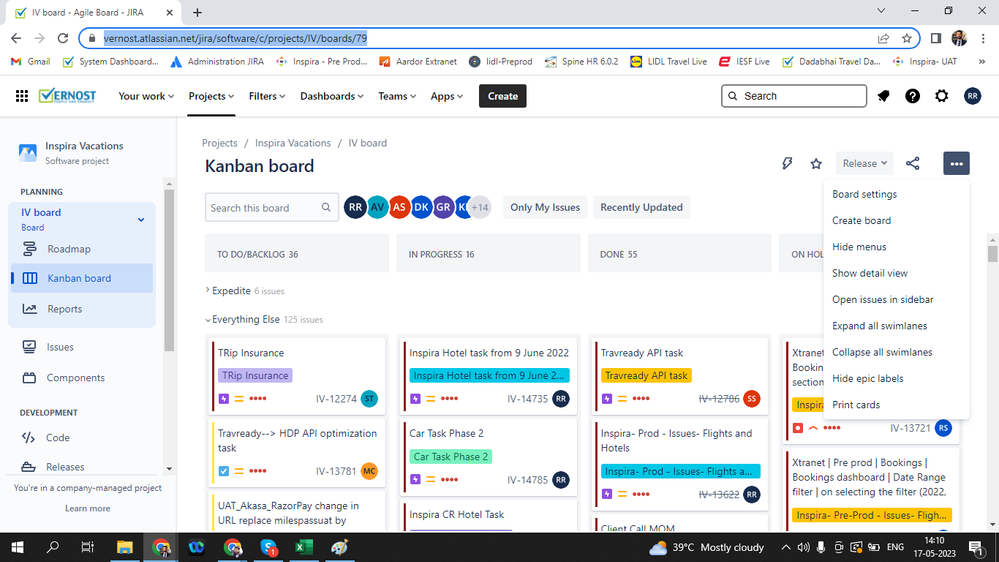This screenshot has height=562, width=999.
Task: Click the share board icon
Action: tap(912, 164)
